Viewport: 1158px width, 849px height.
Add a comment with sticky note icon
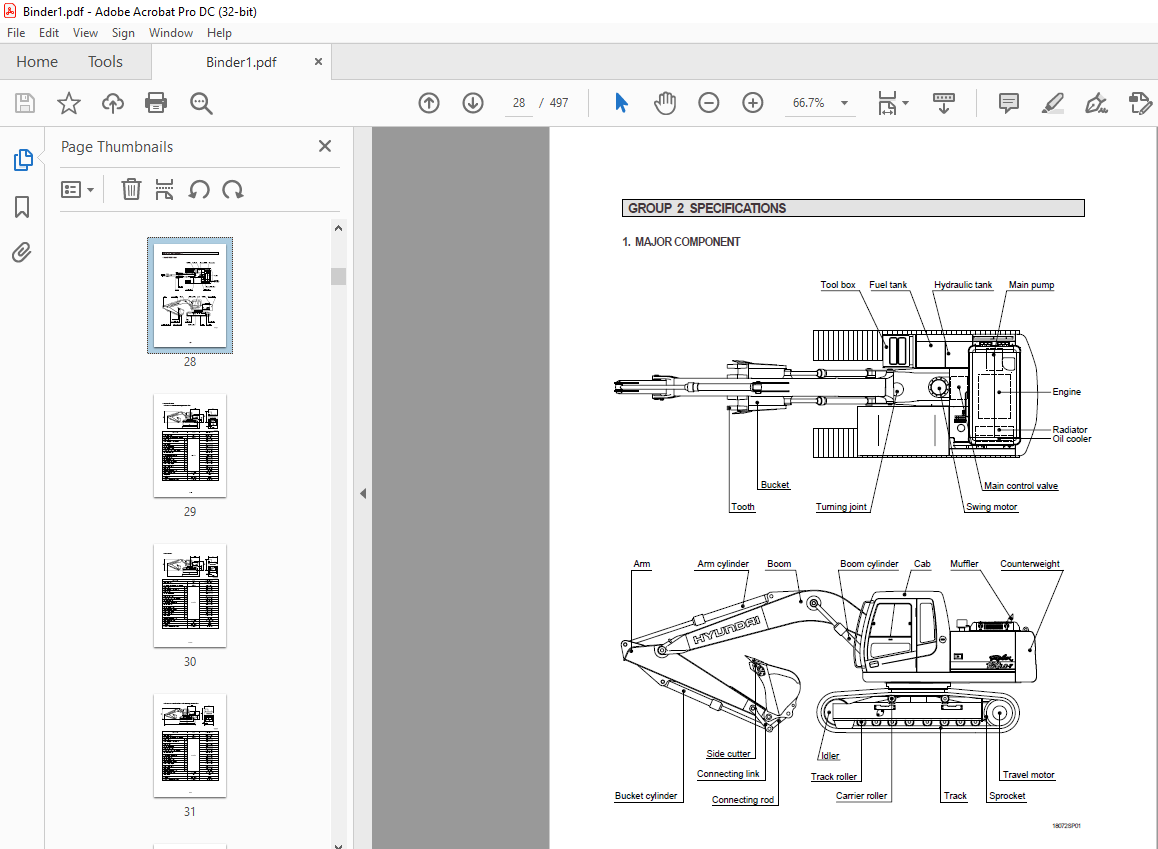[1008, 103]
